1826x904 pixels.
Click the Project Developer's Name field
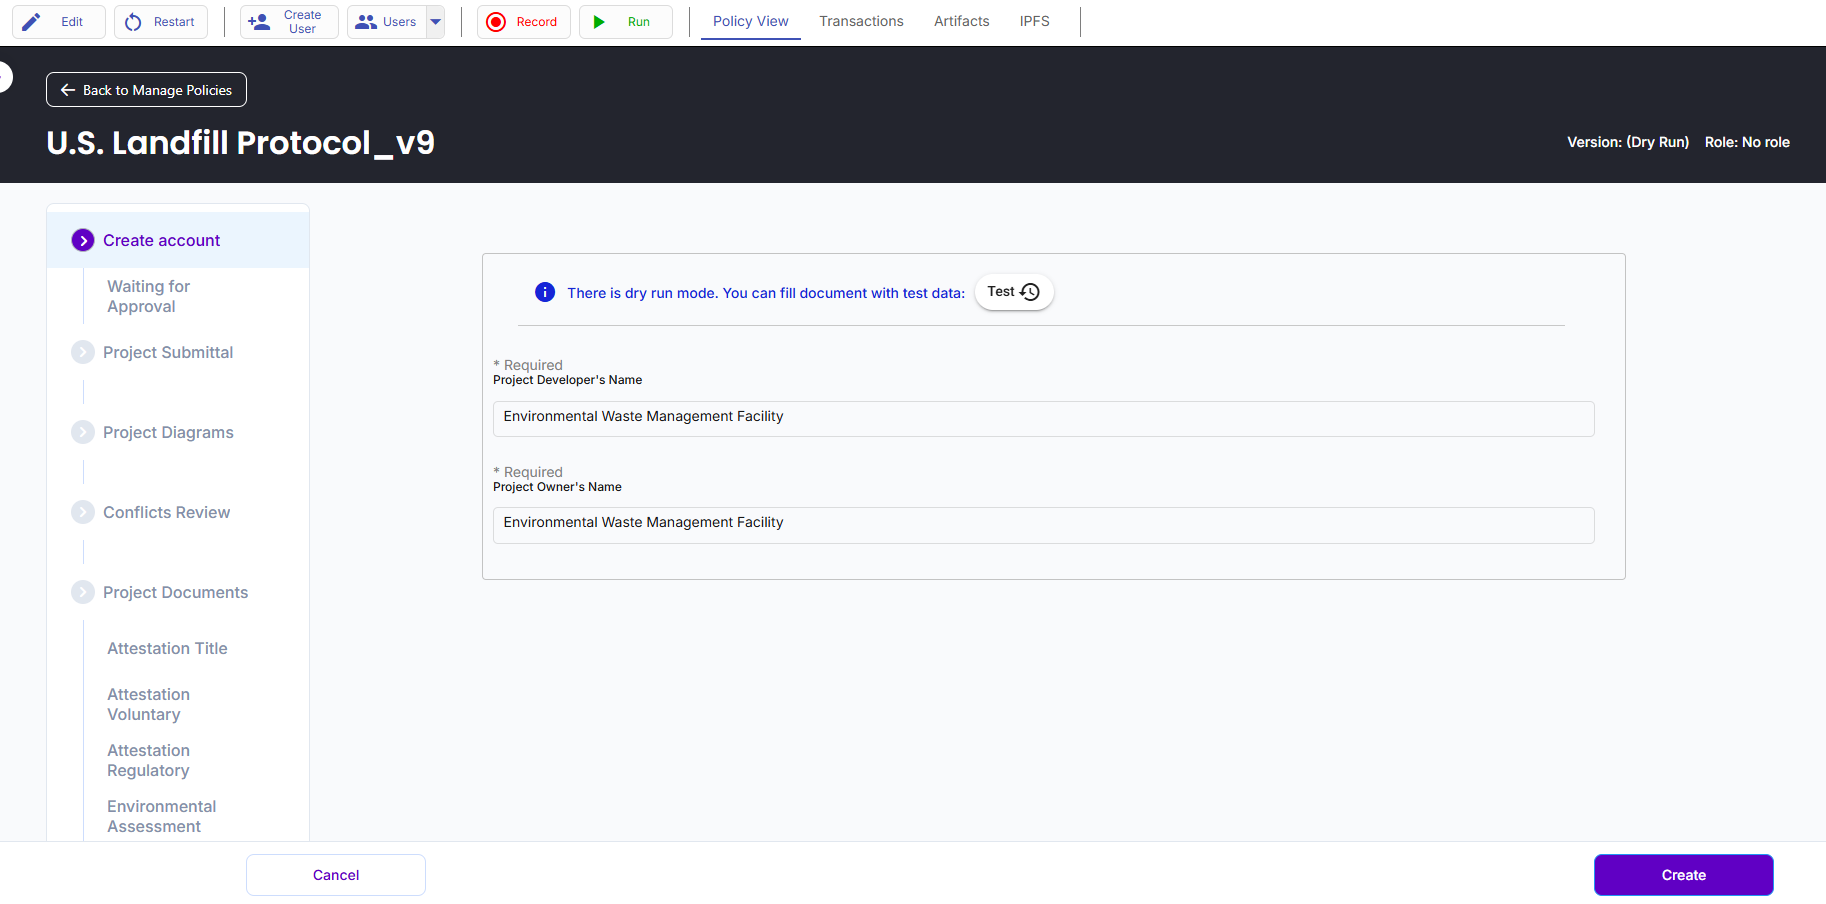[x=1043, y=418]
